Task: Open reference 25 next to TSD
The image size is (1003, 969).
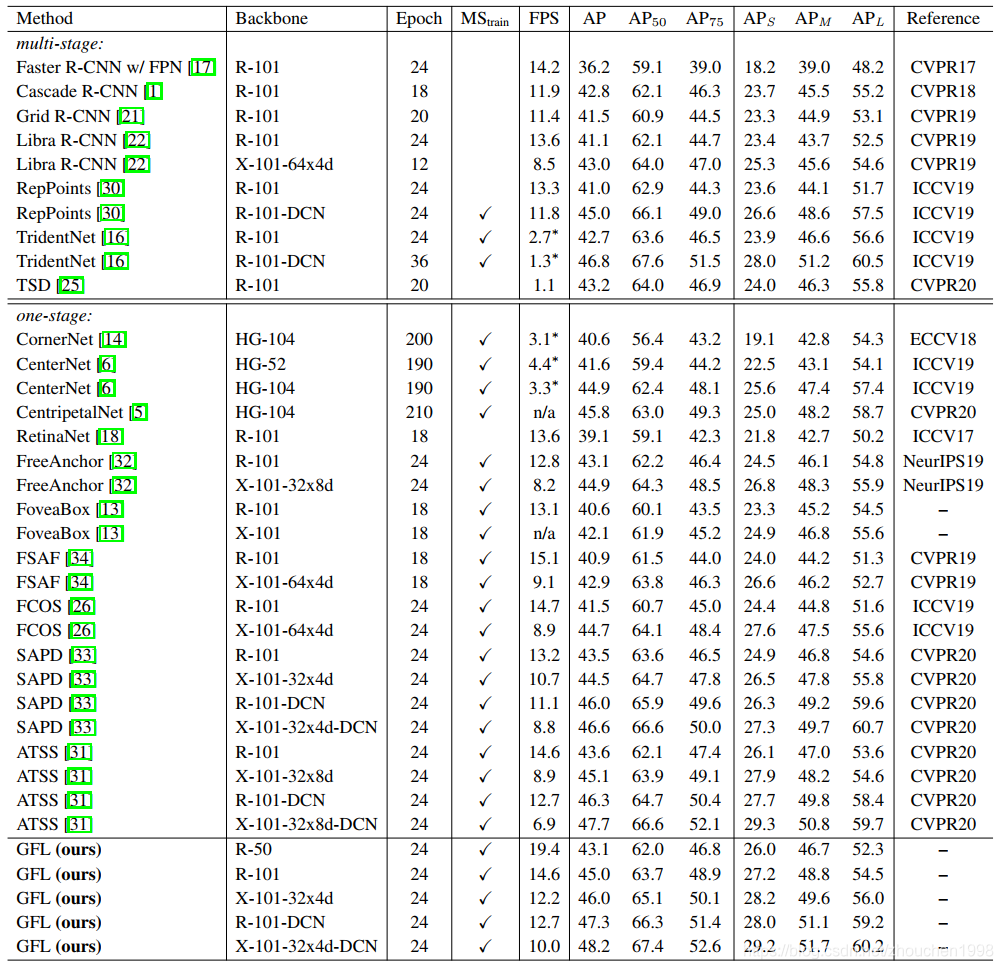Action: (71, 285)
